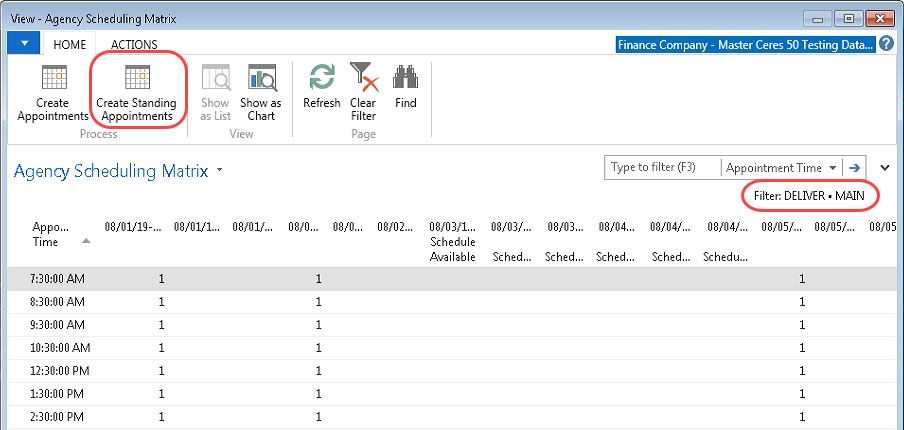Image resolution: width=904 pixels, height=430 pixels.
Task: Click the Create Appointments icon
Action: coord(53,78)
